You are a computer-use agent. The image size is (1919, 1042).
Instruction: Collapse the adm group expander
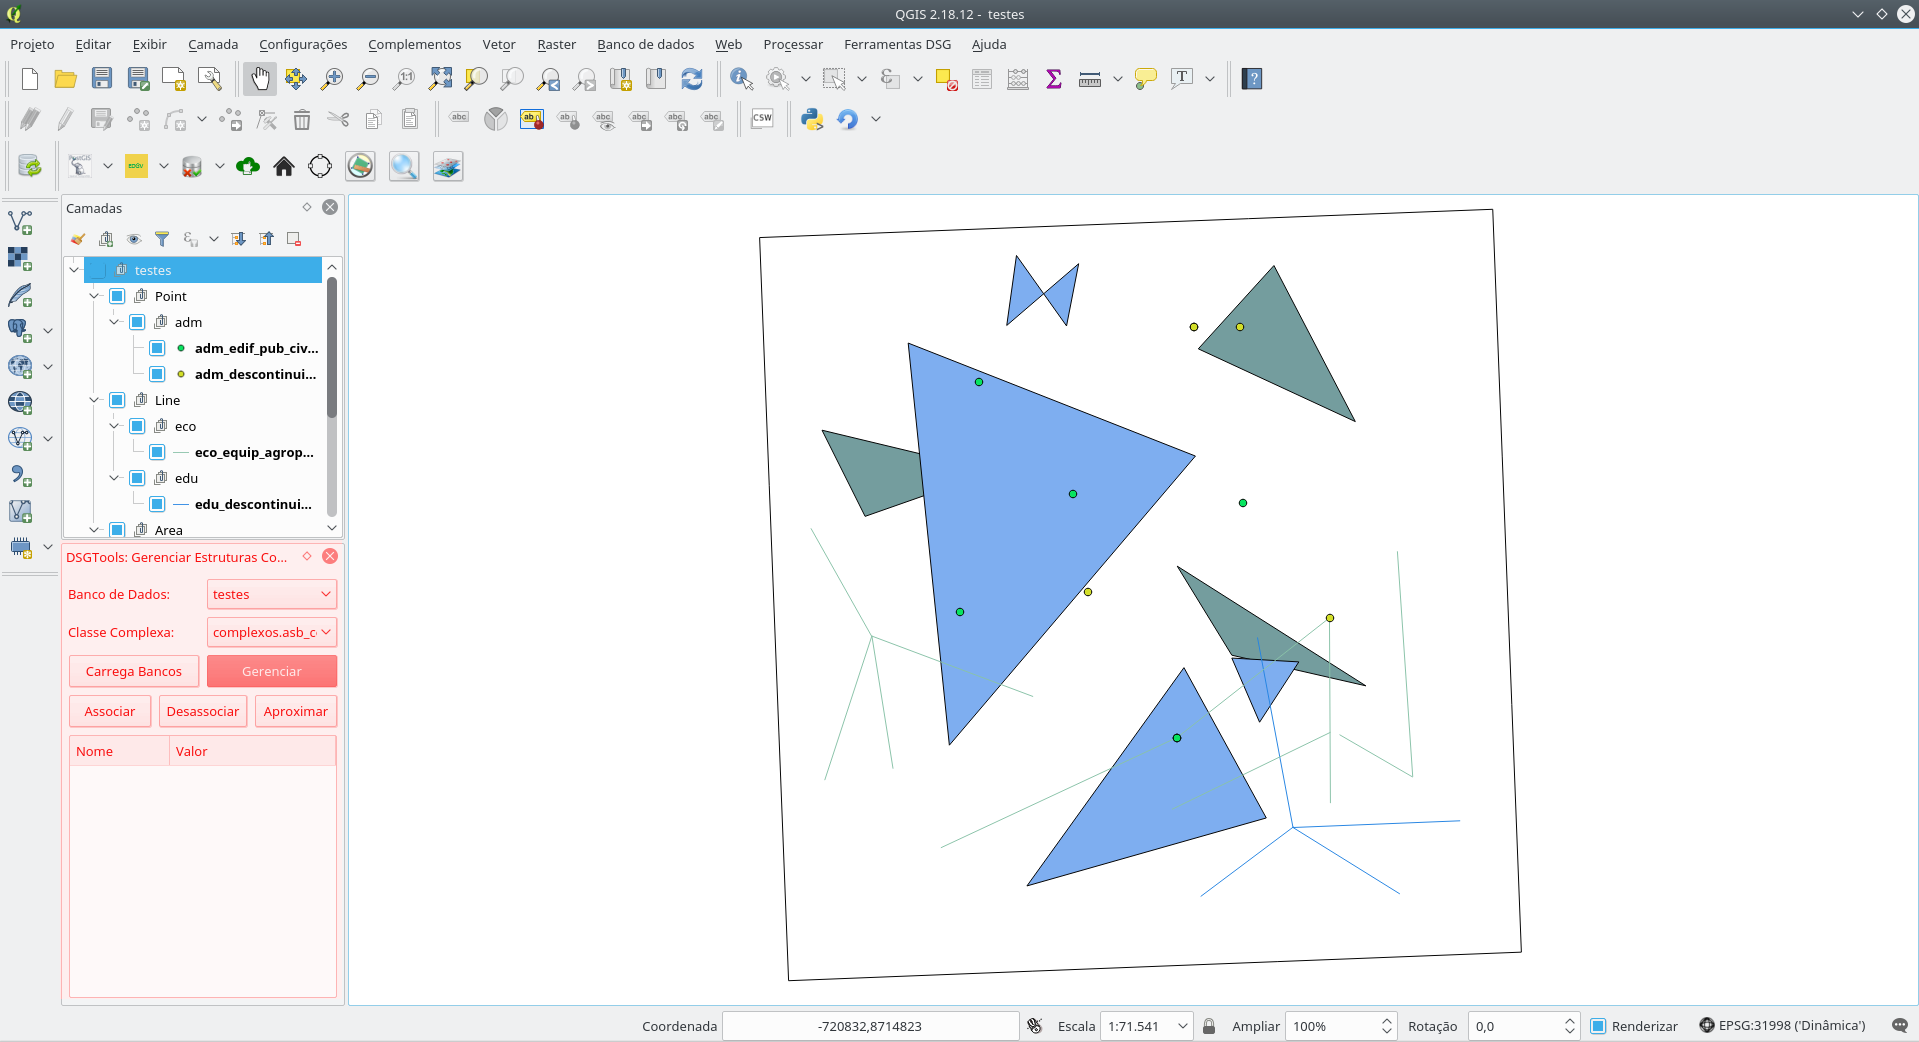[114, 322]
